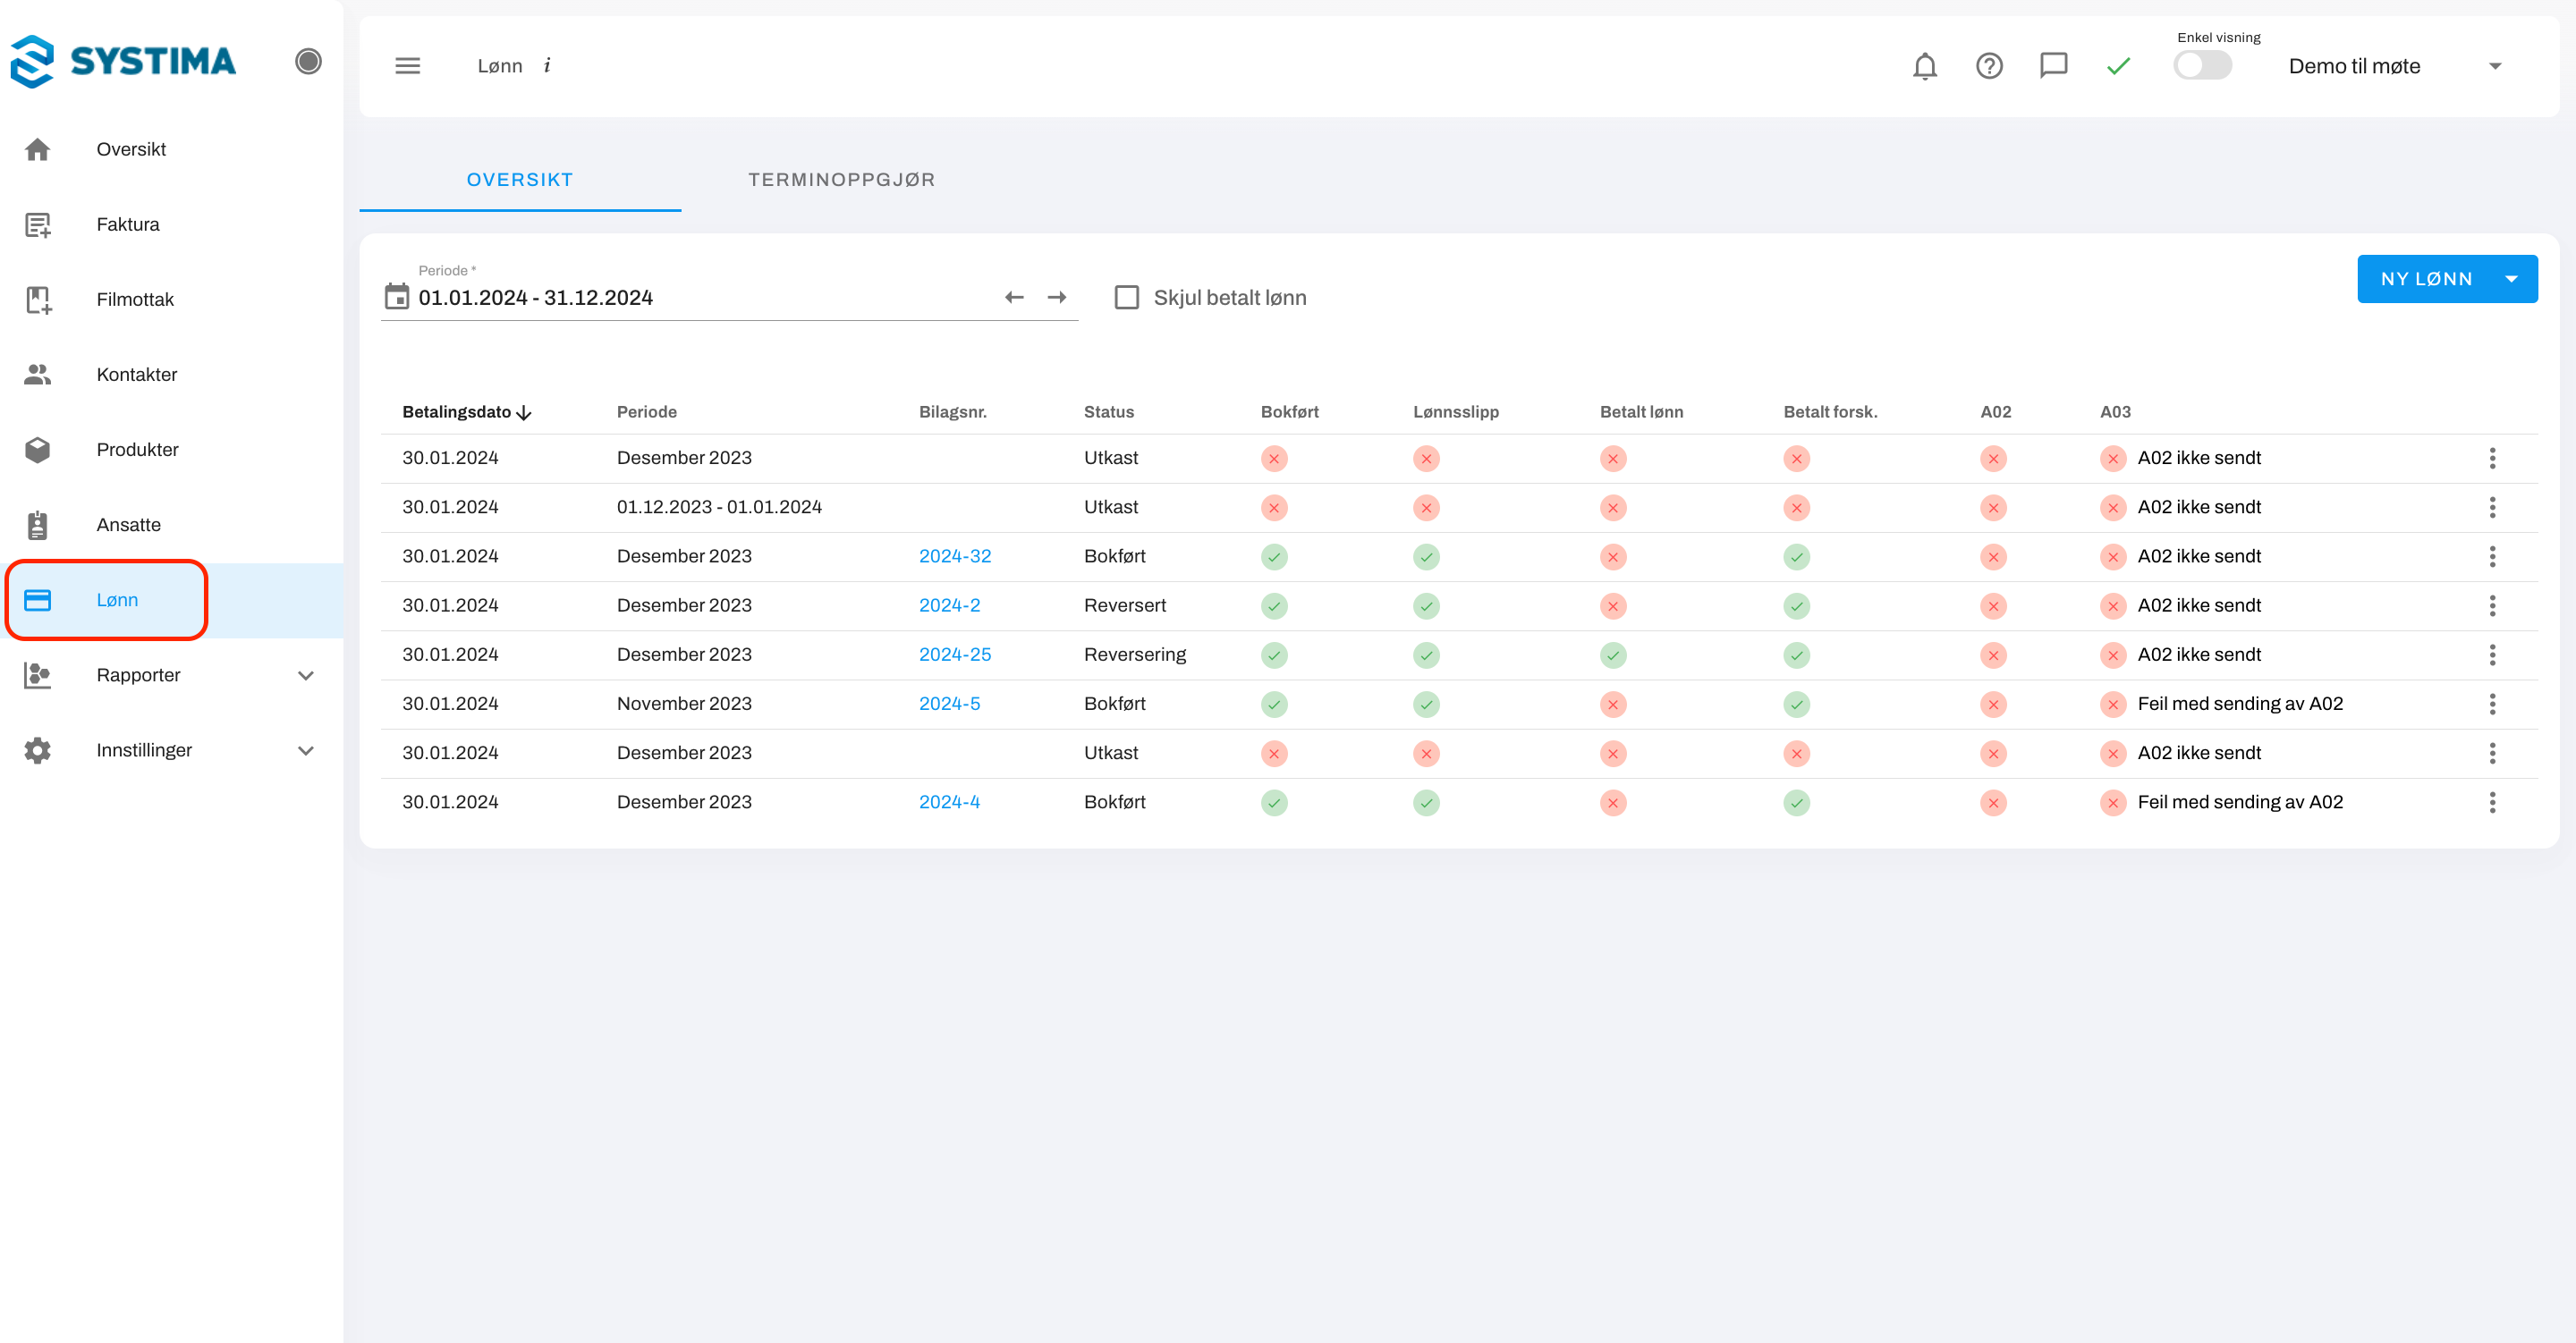Advance to next period with right arrow
The width and height of the screenshot is (2576, 1343).
(1057, 297)
